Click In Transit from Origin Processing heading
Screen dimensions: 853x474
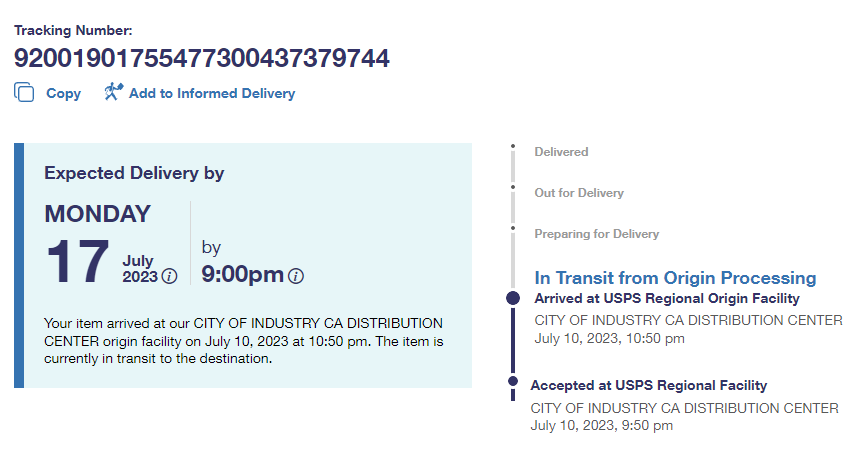tap(675, 278)
